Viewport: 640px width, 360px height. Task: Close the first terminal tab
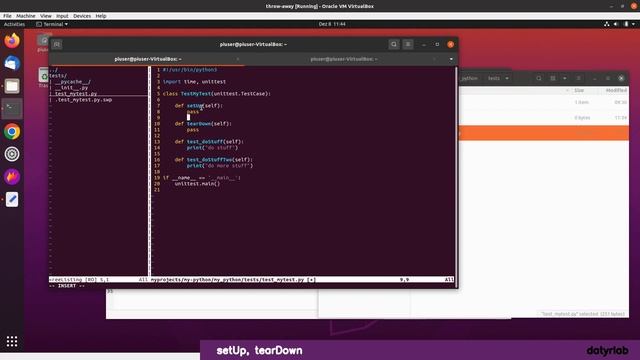(238, 59)
